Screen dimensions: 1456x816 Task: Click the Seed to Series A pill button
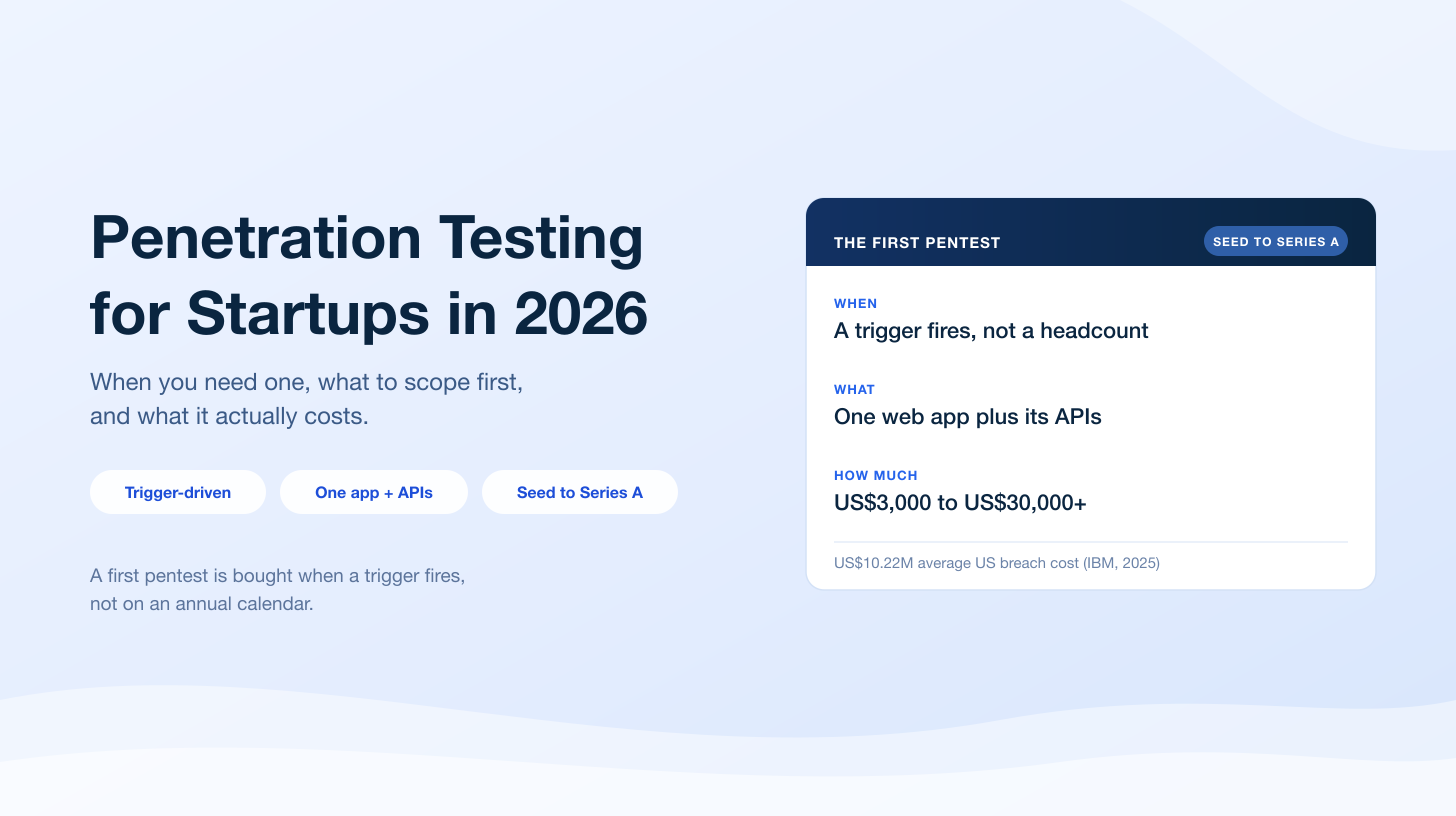(x=580, y=492)
